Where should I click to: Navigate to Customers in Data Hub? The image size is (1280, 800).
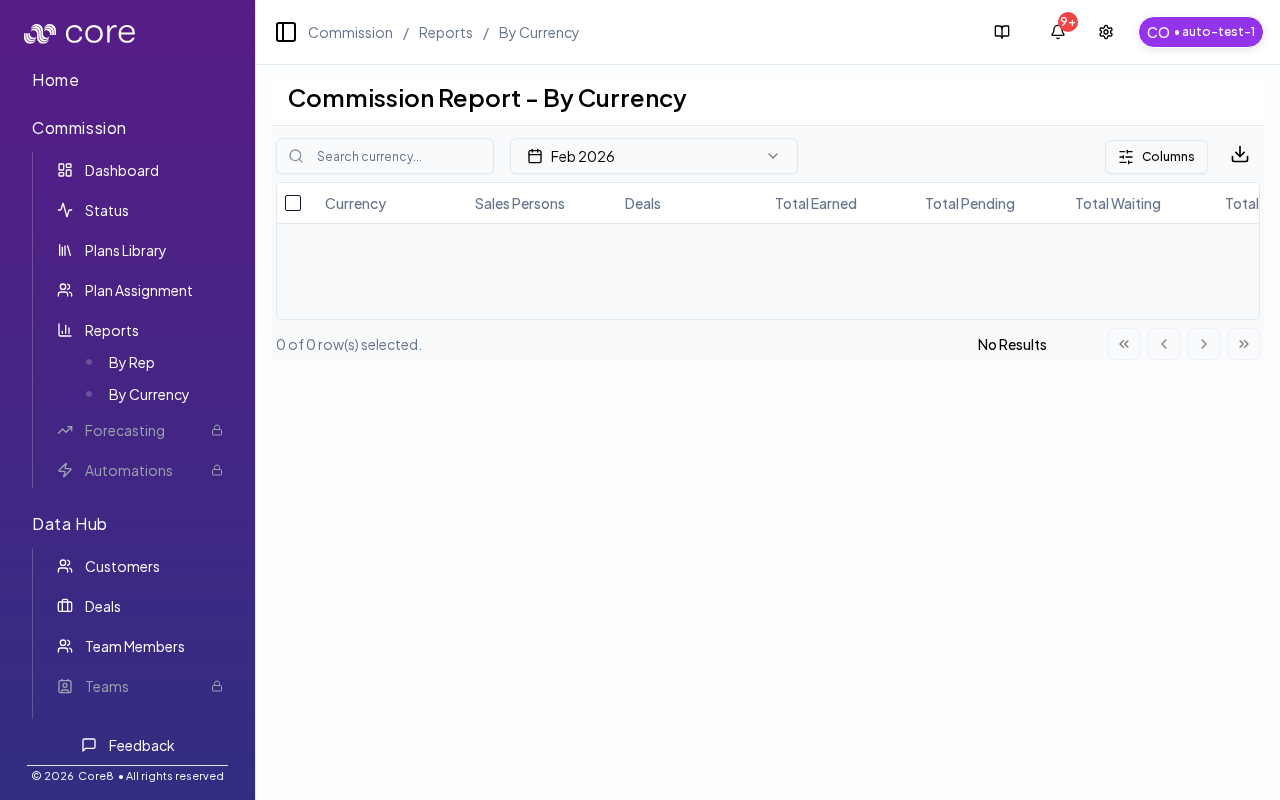(x=122, y=567)
